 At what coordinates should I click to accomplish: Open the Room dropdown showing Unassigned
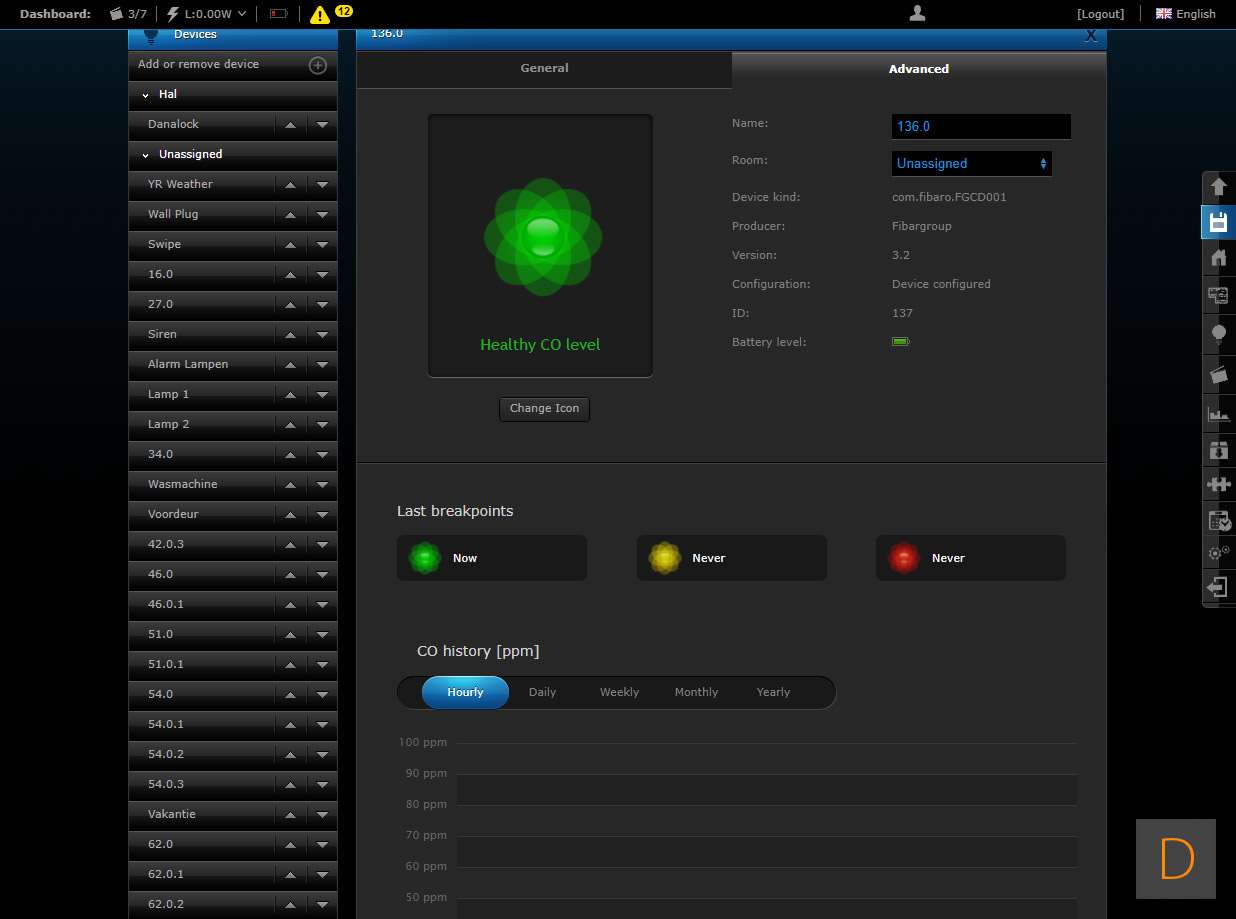971,163
